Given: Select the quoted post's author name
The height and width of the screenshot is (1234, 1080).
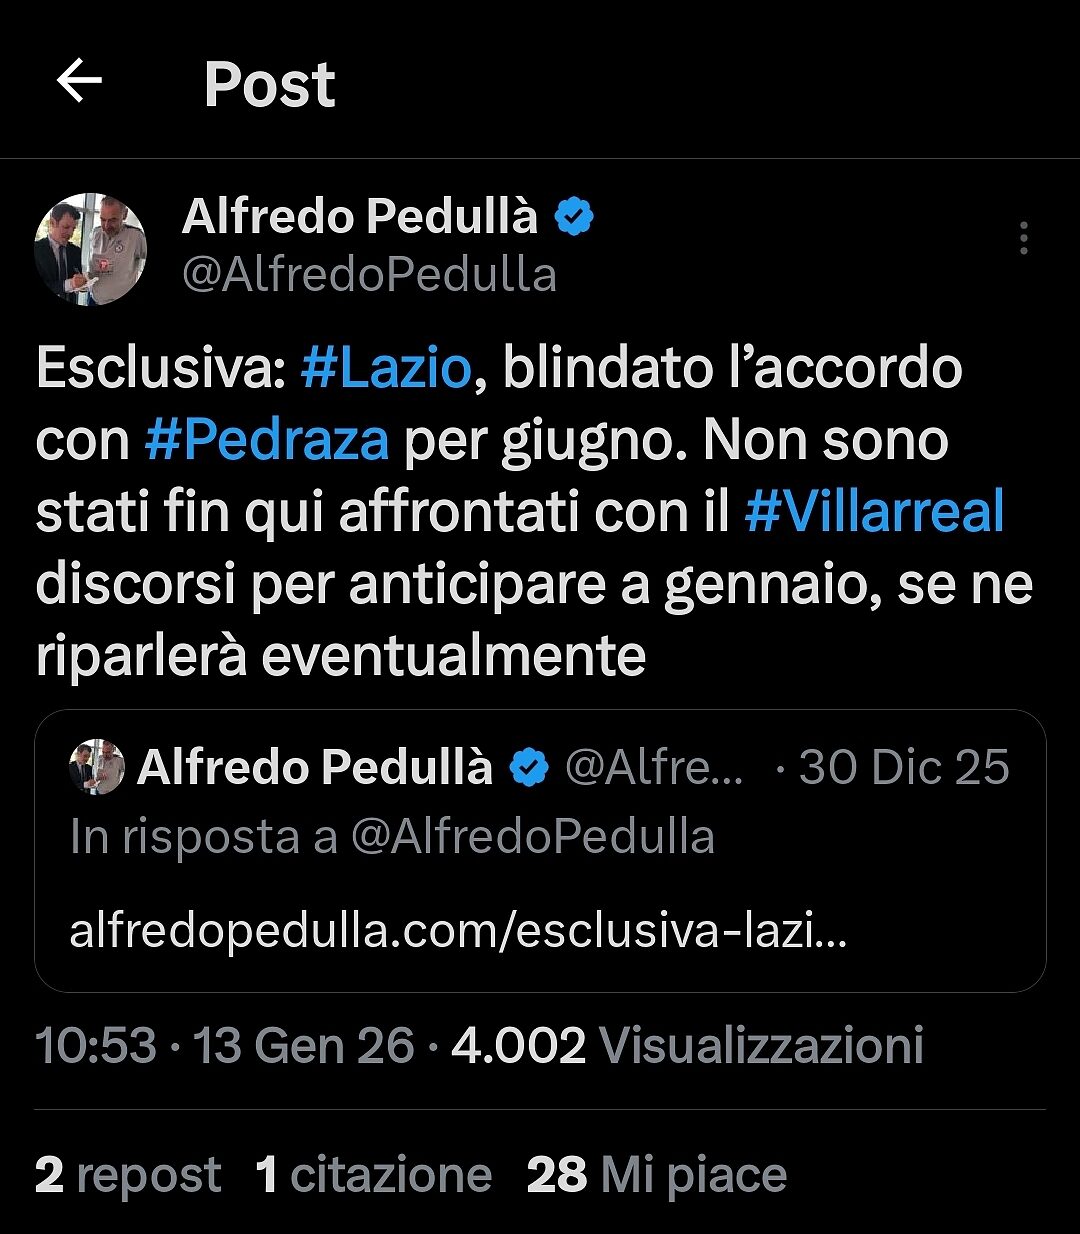Looking at the screenshot, I should [x=315, y=767].
